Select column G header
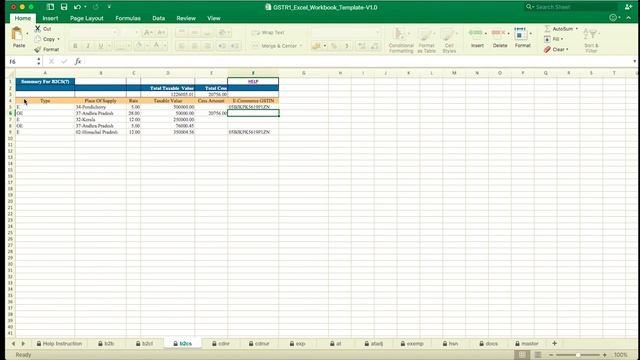The height and width of the screenshot is (360, 640). 303,73
